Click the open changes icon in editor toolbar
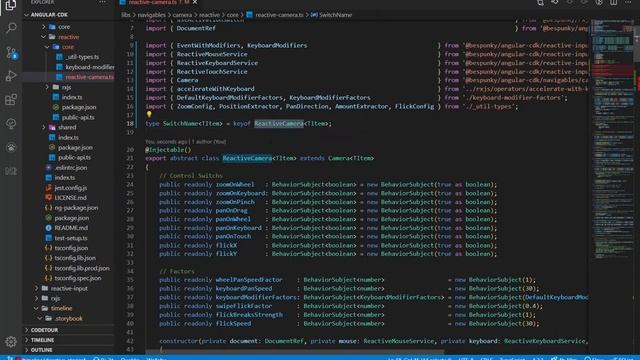This screenshot has height=360, width=640. 555,2
